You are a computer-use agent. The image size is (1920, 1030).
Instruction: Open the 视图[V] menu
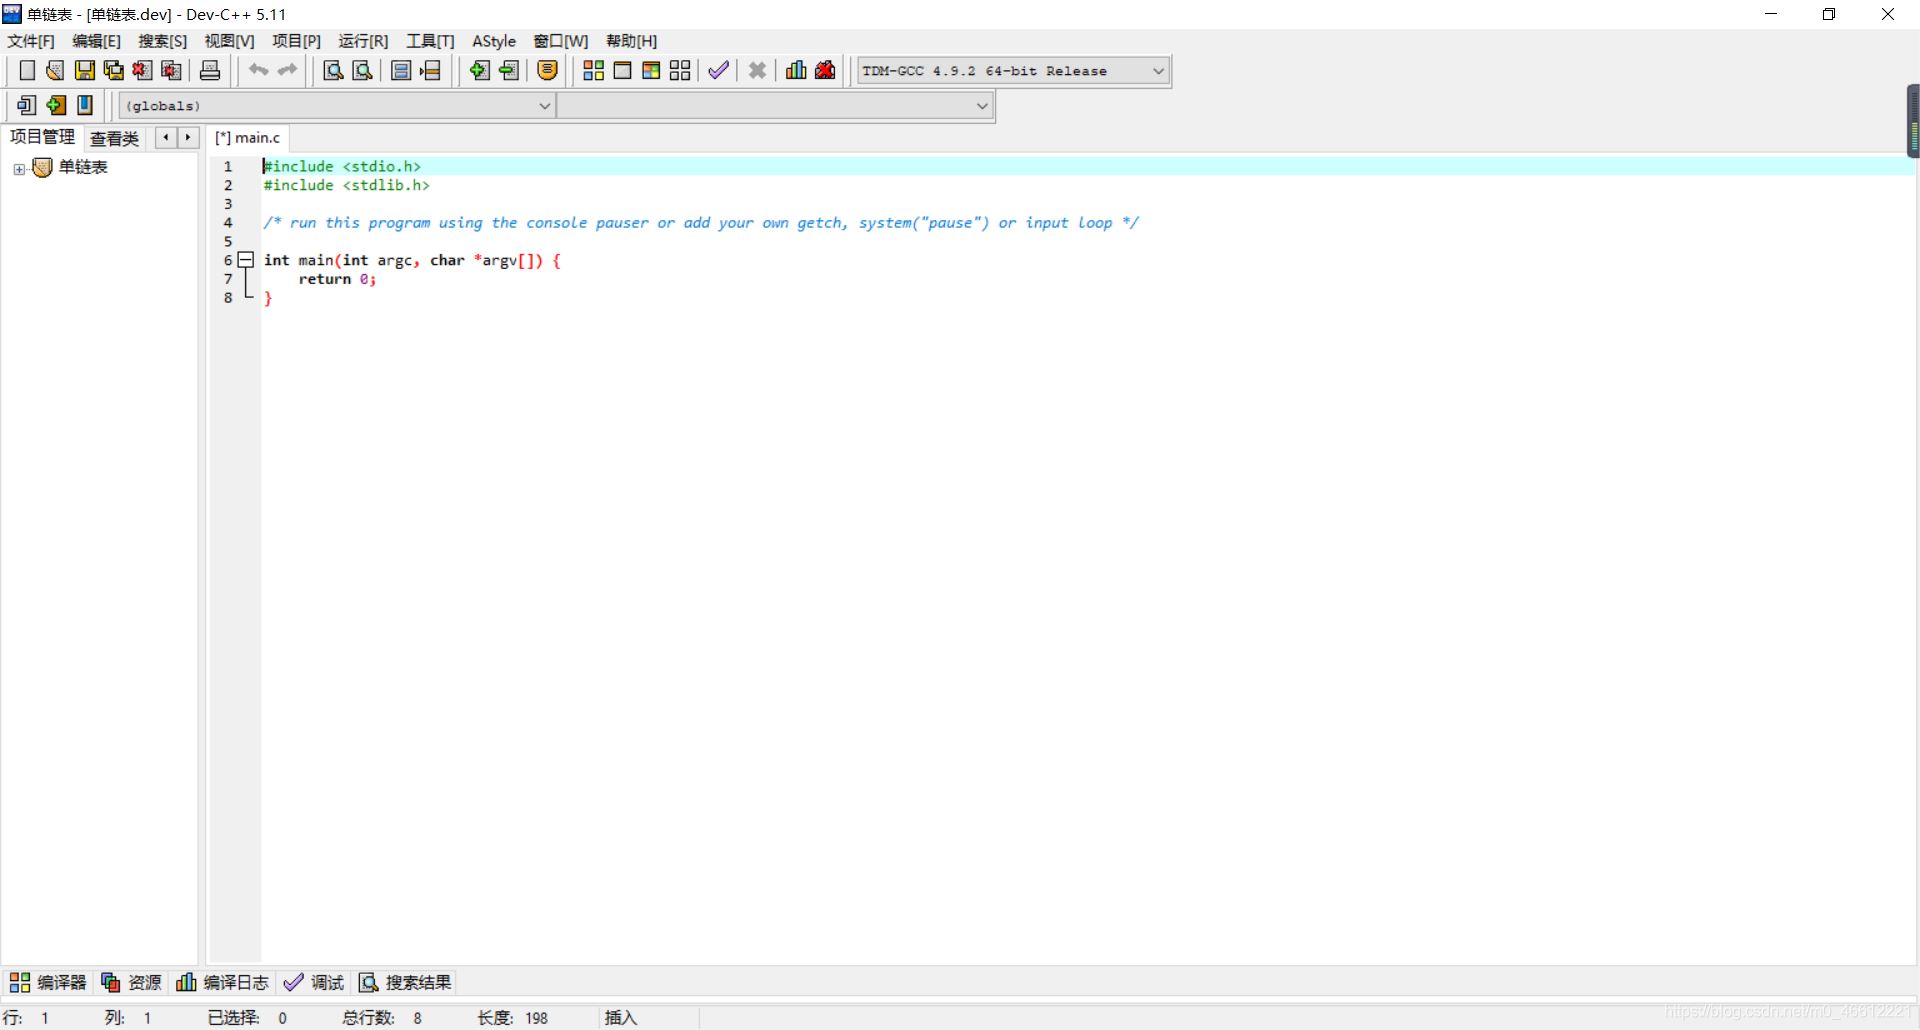point(229,41)
